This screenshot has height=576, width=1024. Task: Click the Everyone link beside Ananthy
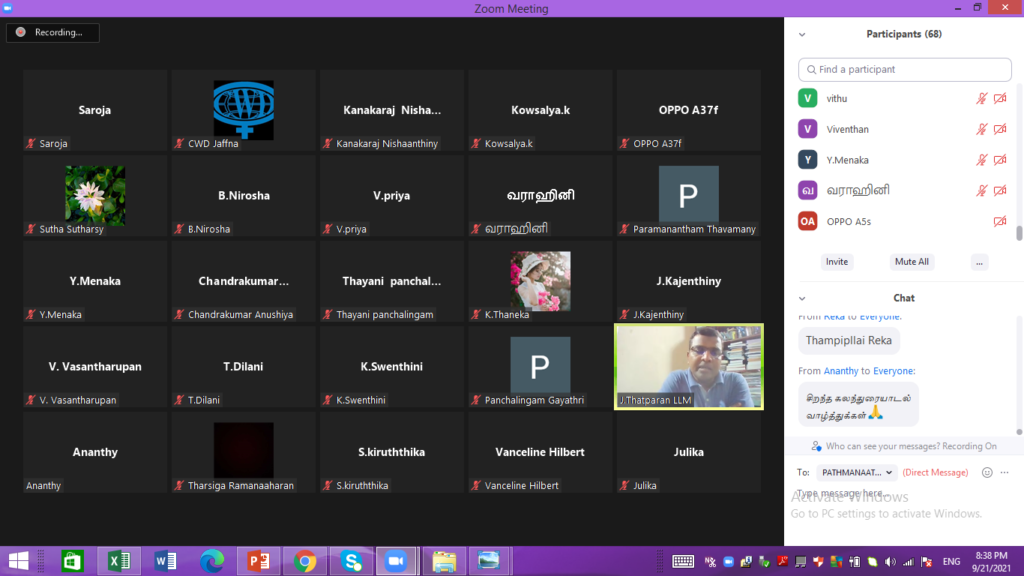(893, 371)
